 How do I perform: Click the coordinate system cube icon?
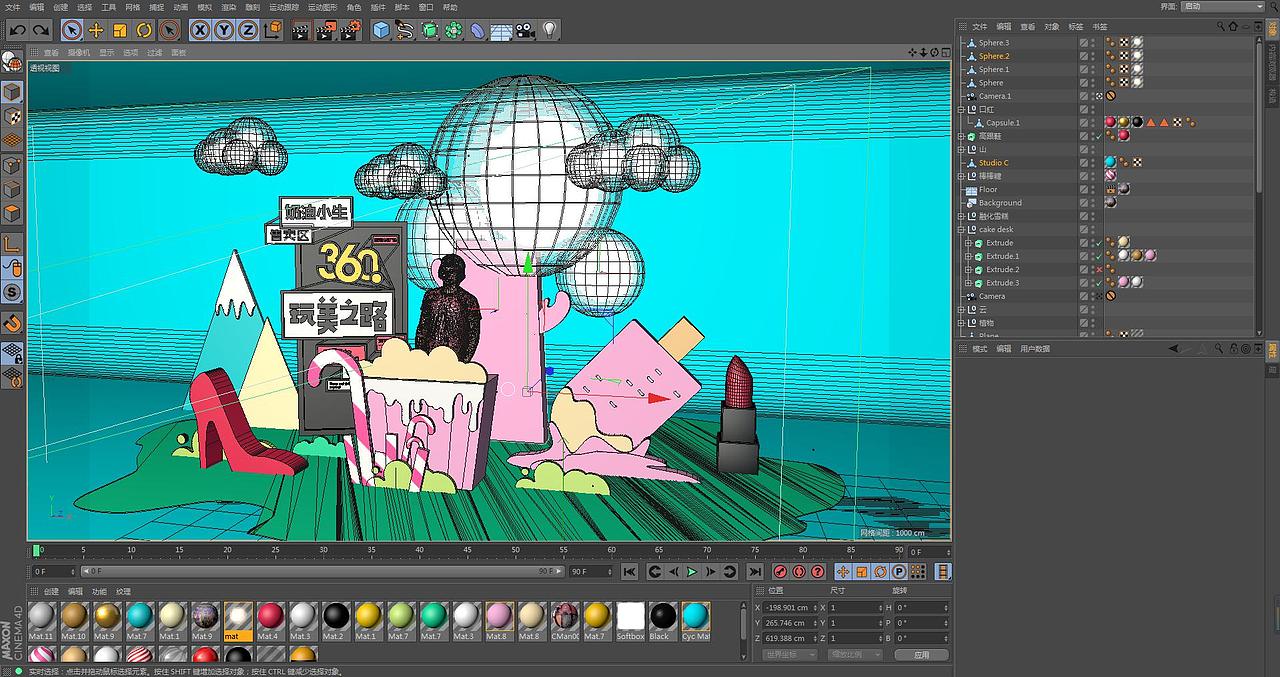click(272, 30)
